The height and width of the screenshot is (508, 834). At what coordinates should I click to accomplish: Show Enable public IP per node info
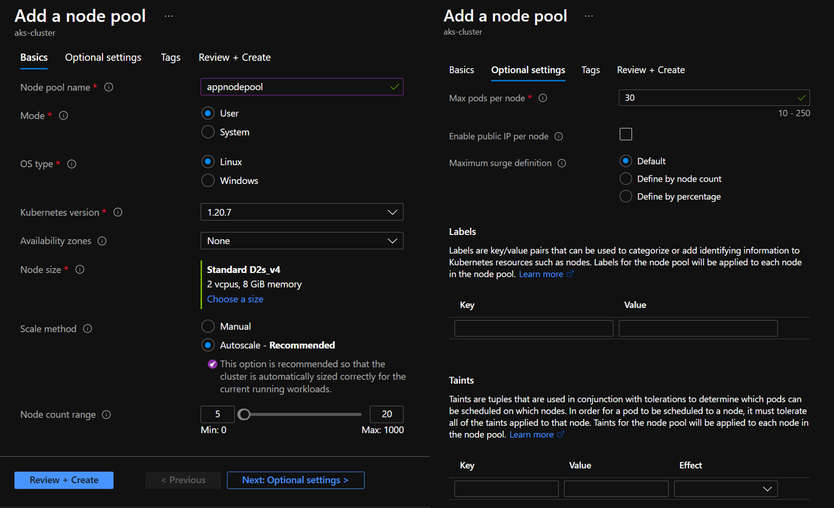click(558, 136)
